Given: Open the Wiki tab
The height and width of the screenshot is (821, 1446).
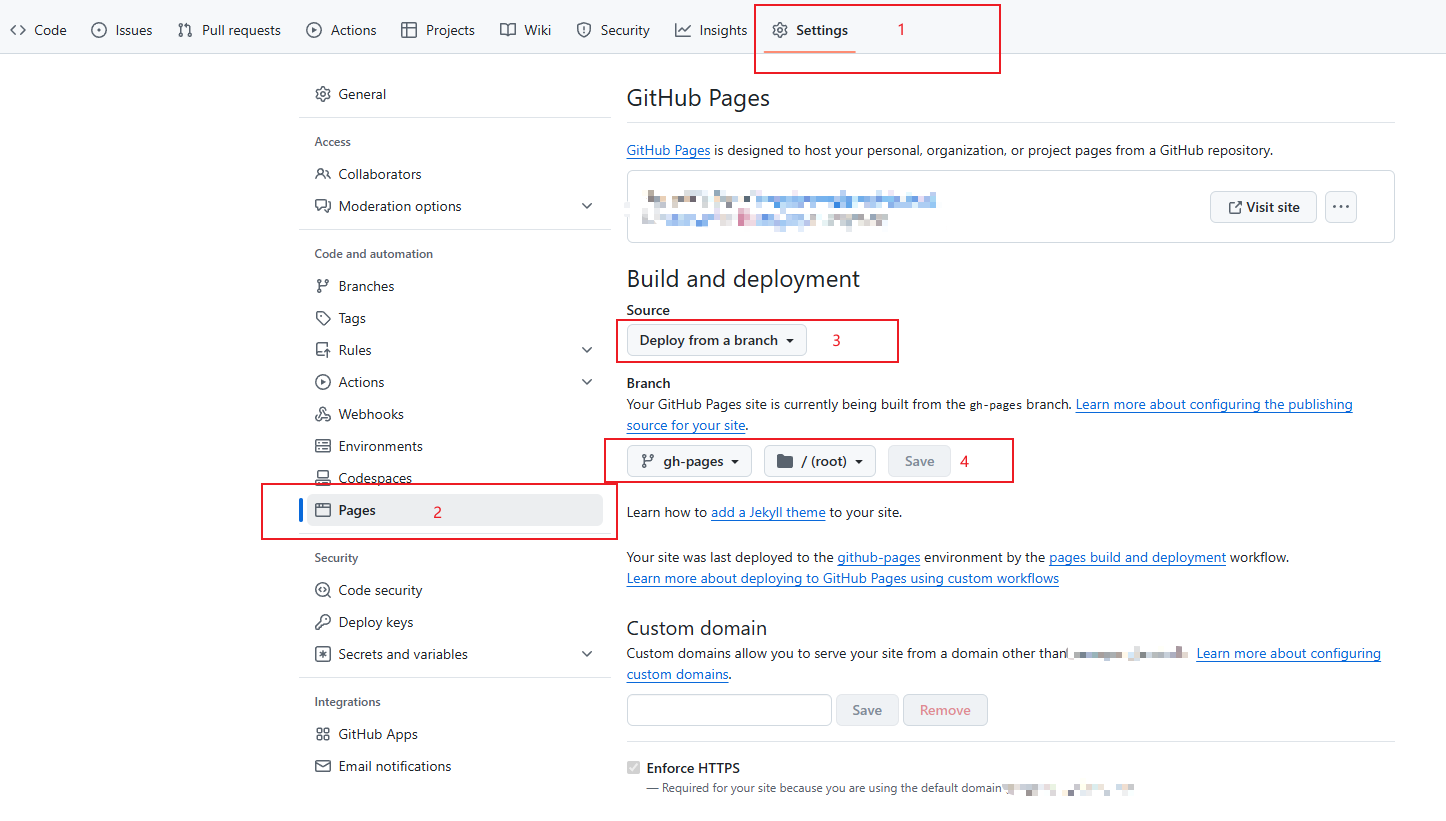Looking at the screenshot, I should [526, 30].
